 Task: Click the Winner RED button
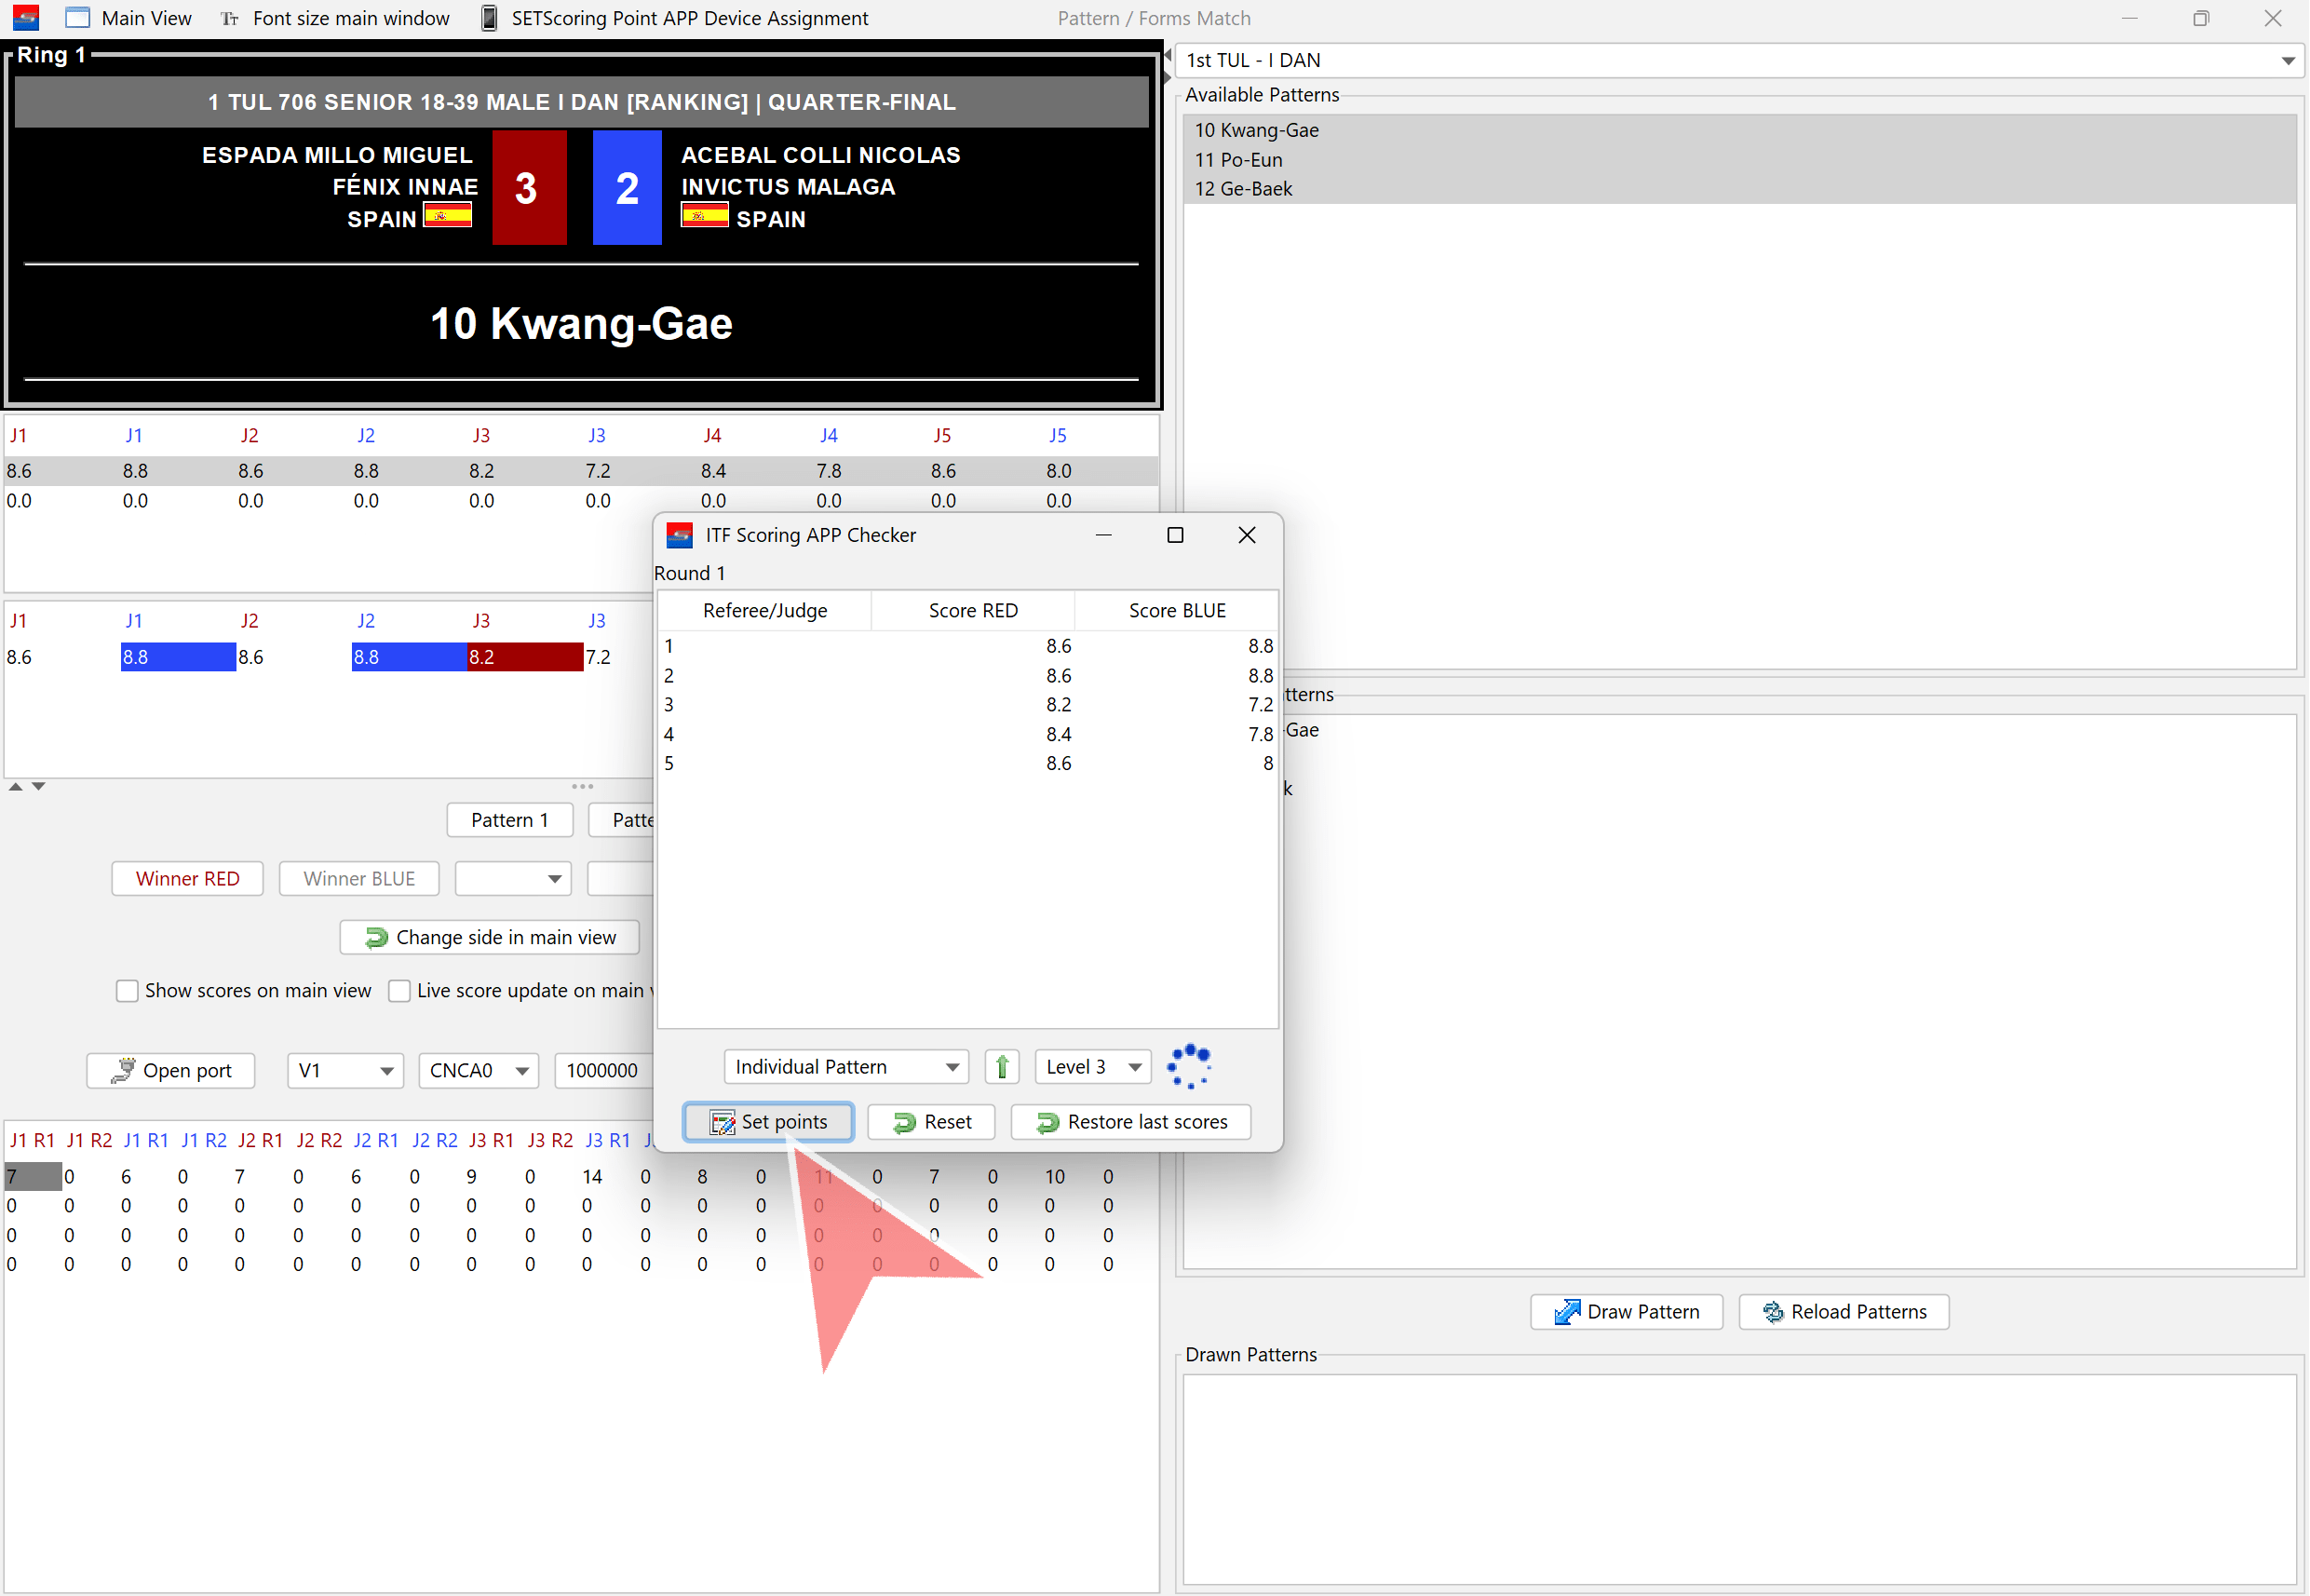187,879
